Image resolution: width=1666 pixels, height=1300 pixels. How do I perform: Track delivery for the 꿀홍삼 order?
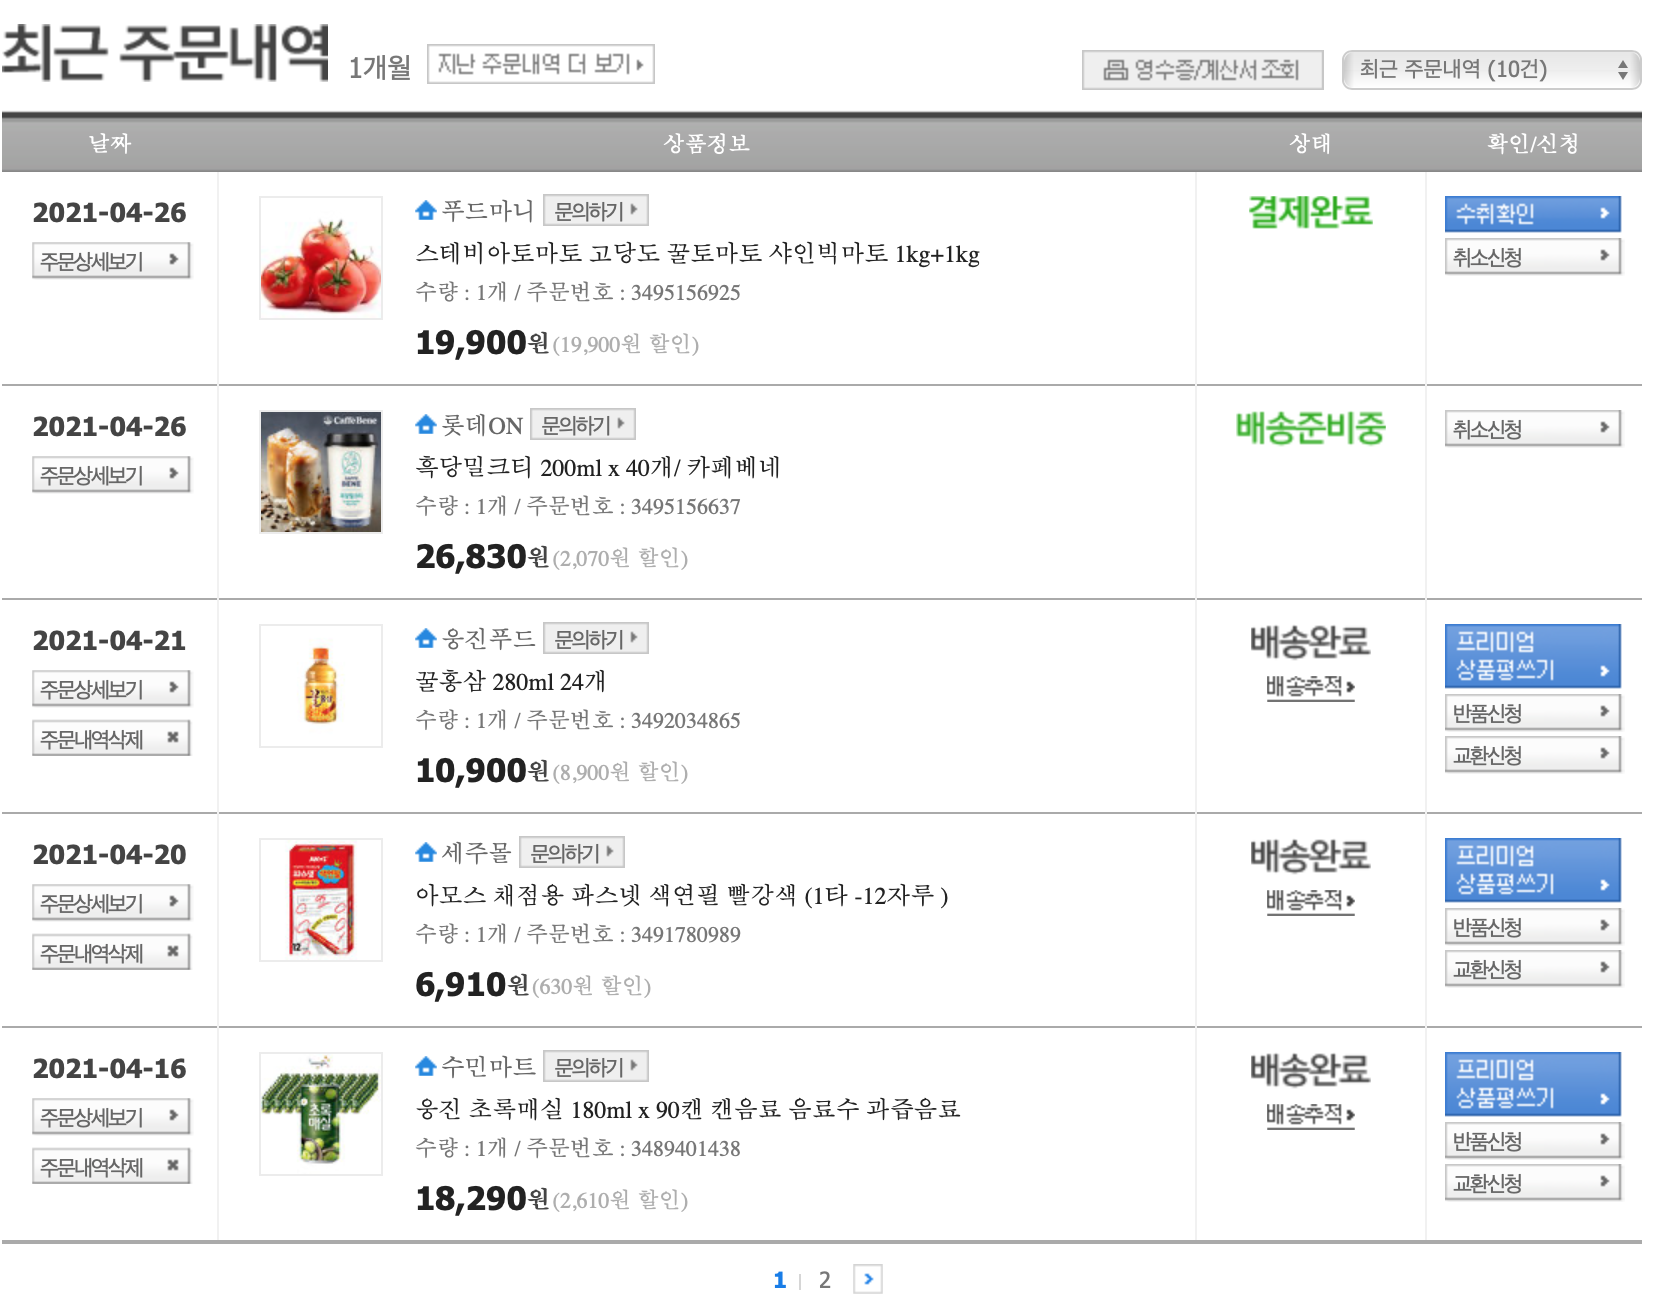[1309, 687]
